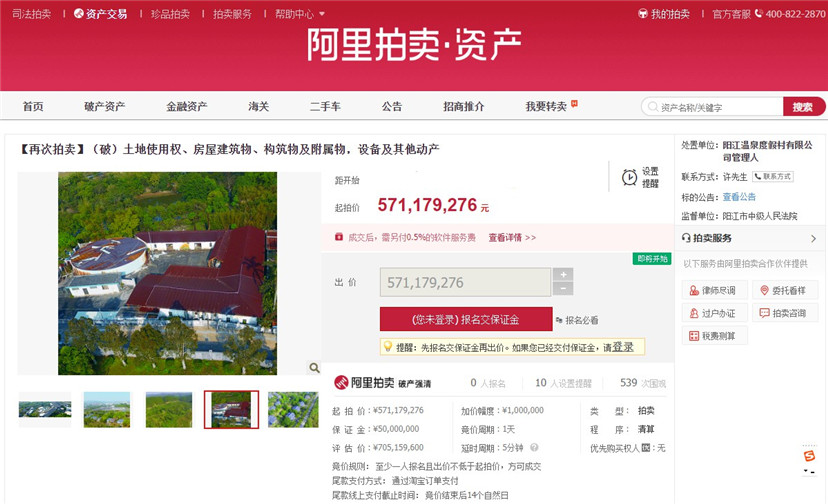This screenshot has width=828, height=504.
Task: Open 拍卖咨询 service
Action: coord(785,313)
